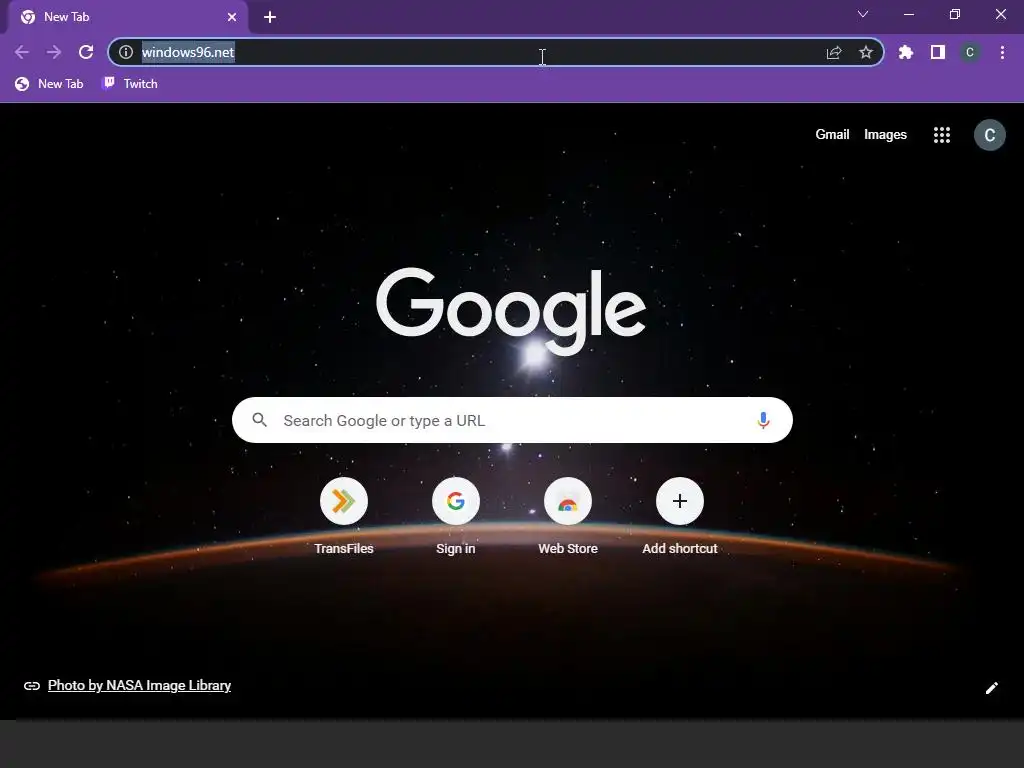1024x768 pixels.
Task: Share this page icon in address bar
Action: pos(834,52)
